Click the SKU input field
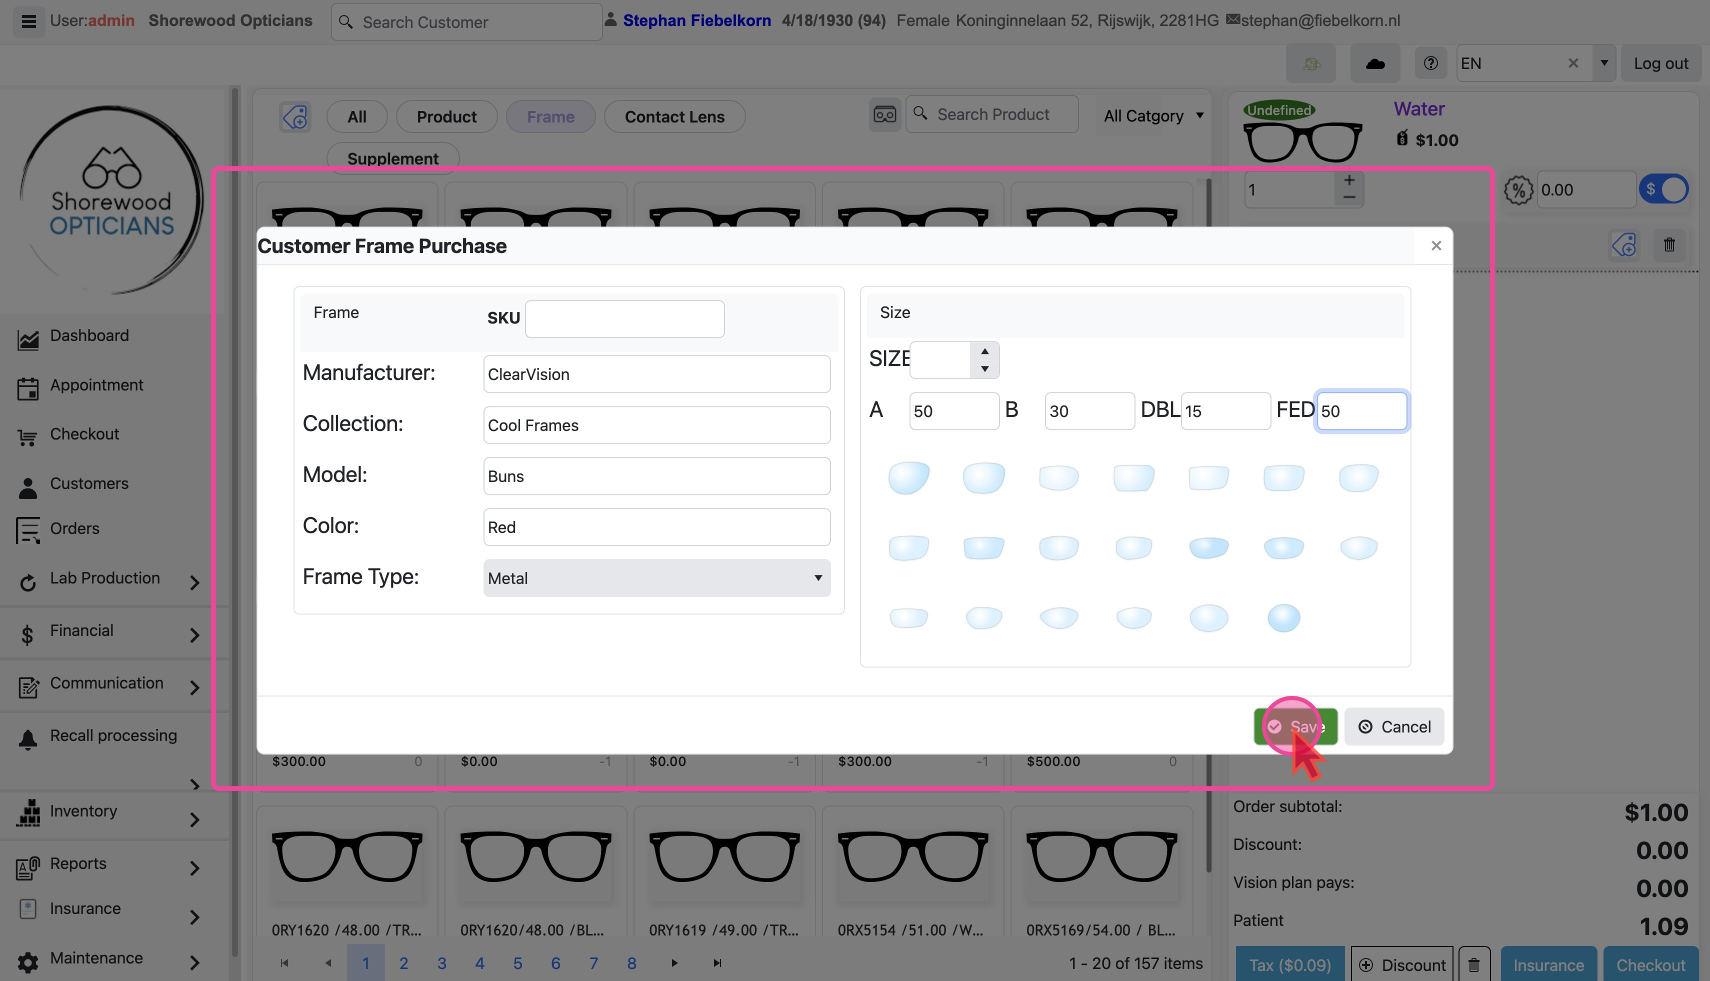The width and height of the screenshot is (1710, 981). [x=624, y=319]
